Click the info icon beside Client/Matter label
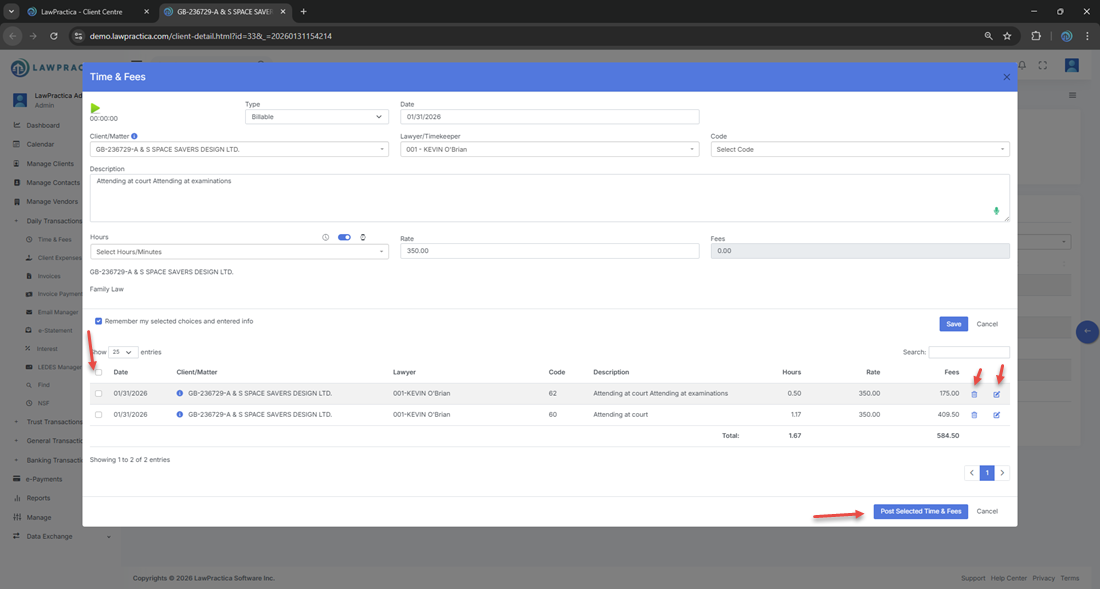This screenshot has height=589, width=1100. [x=135, y=136]
